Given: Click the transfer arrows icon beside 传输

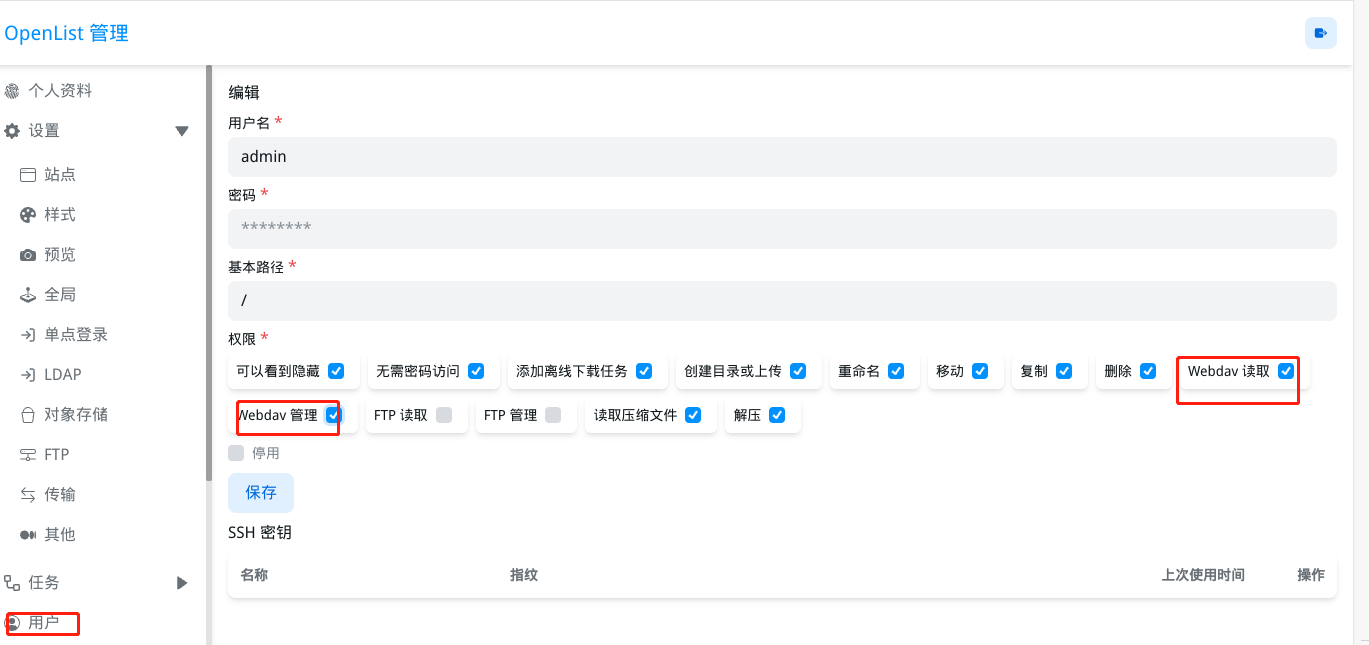Looking at the screenshot, I should [x=28, y=494].
